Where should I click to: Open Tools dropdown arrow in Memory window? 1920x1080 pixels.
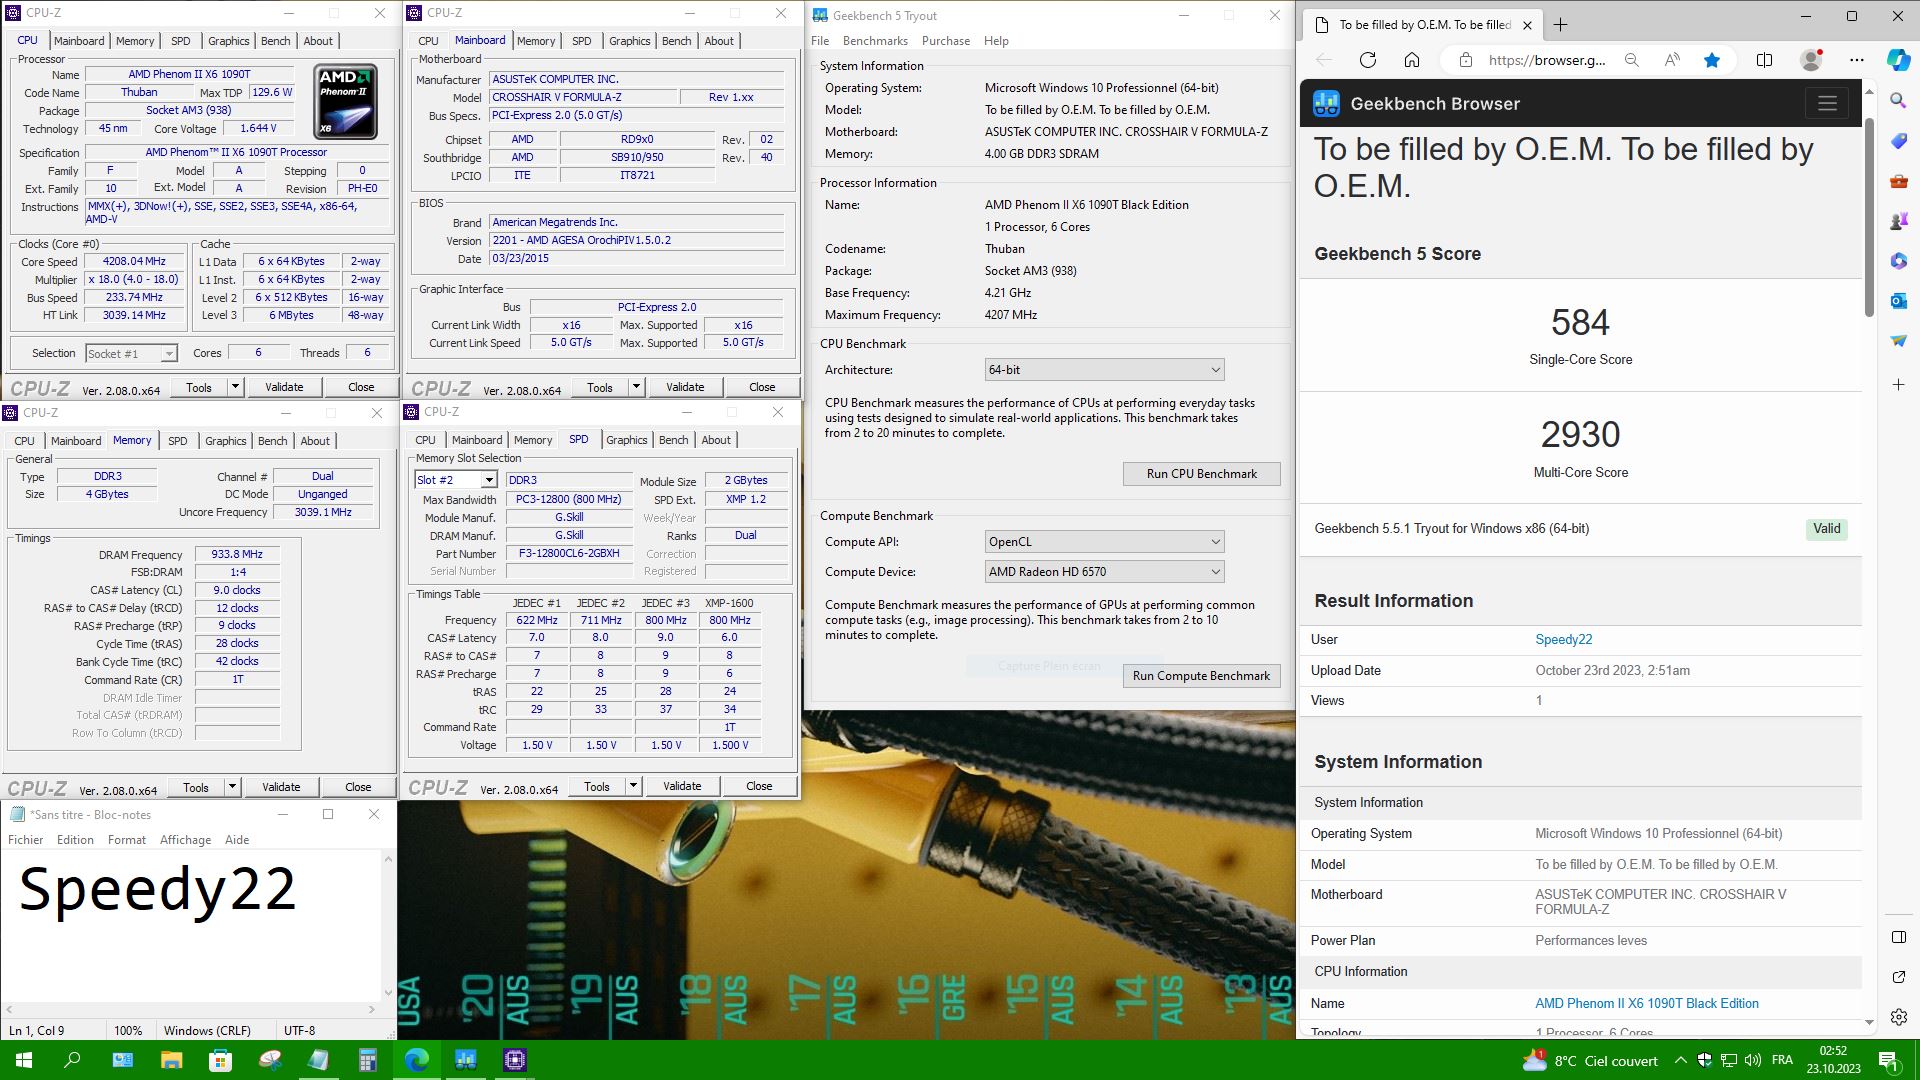(x=232, y=787)
